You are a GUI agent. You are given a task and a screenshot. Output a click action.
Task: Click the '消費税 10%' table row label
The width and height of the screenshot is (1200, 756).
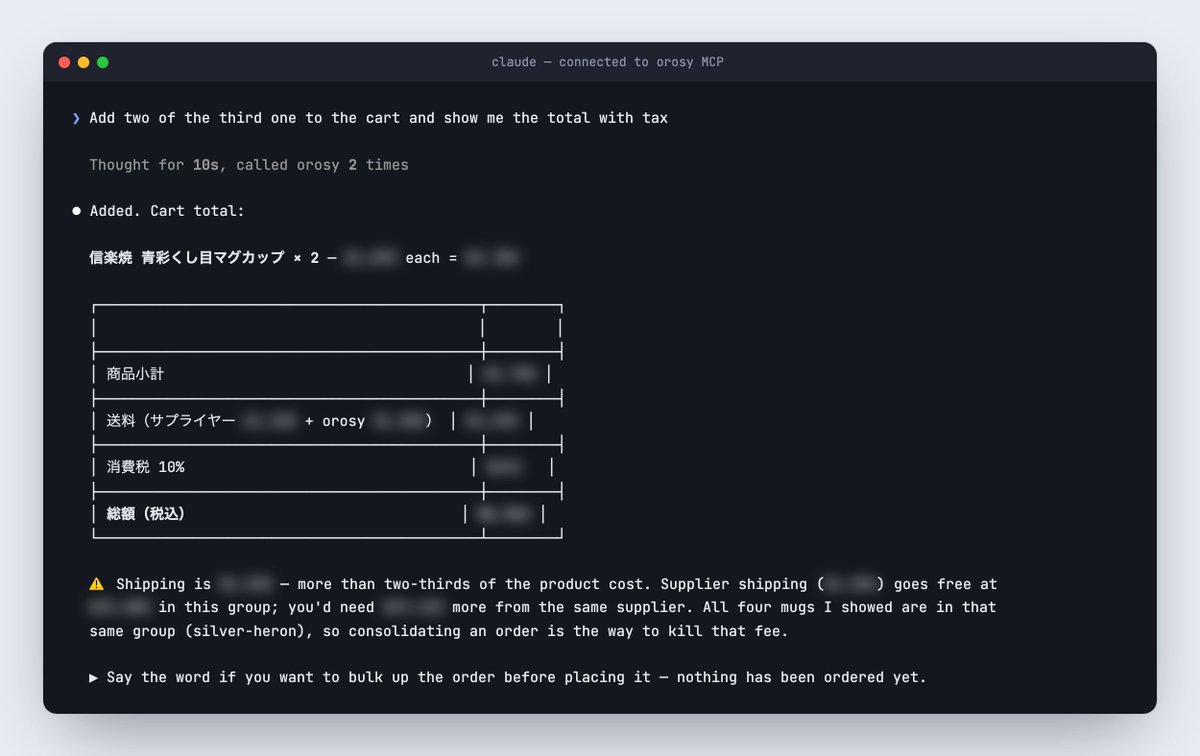[x=145, y=467]
